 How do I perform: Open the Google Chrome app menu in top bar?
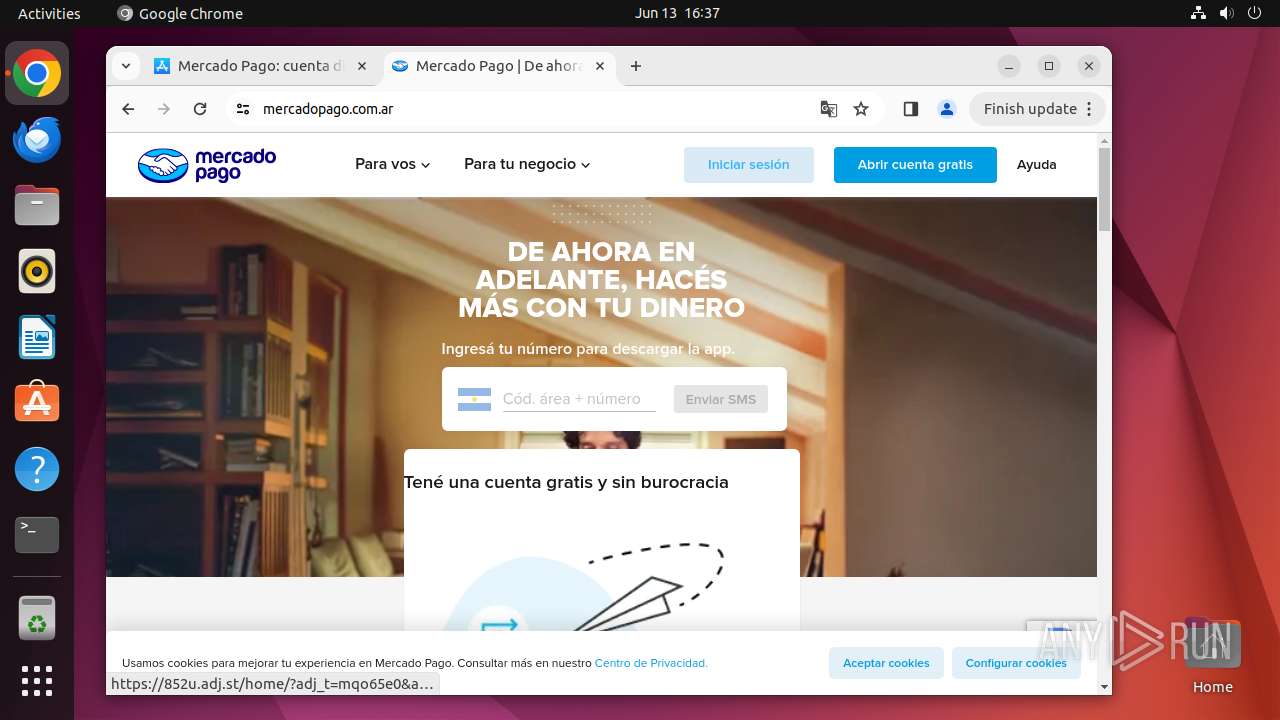pos(180,13)
